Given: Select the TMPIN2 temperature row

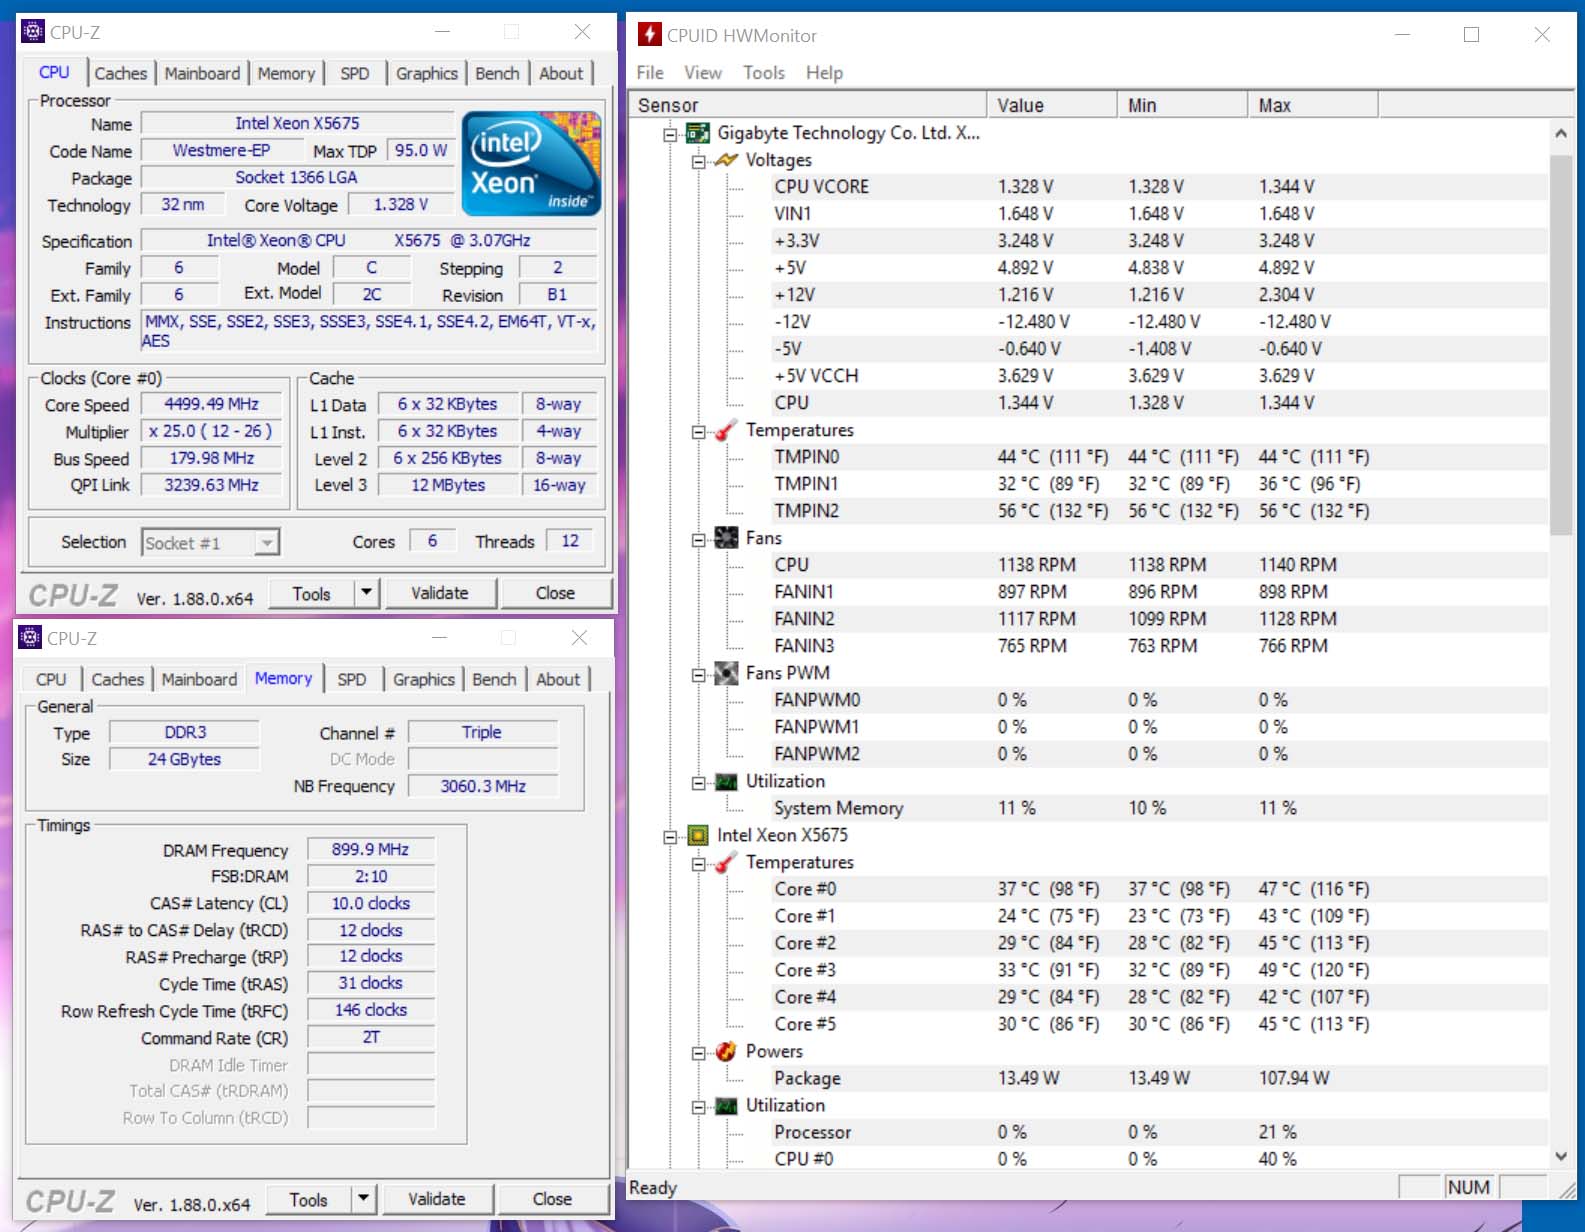Looking at the screenshot, I should (x=1158, y=511).
